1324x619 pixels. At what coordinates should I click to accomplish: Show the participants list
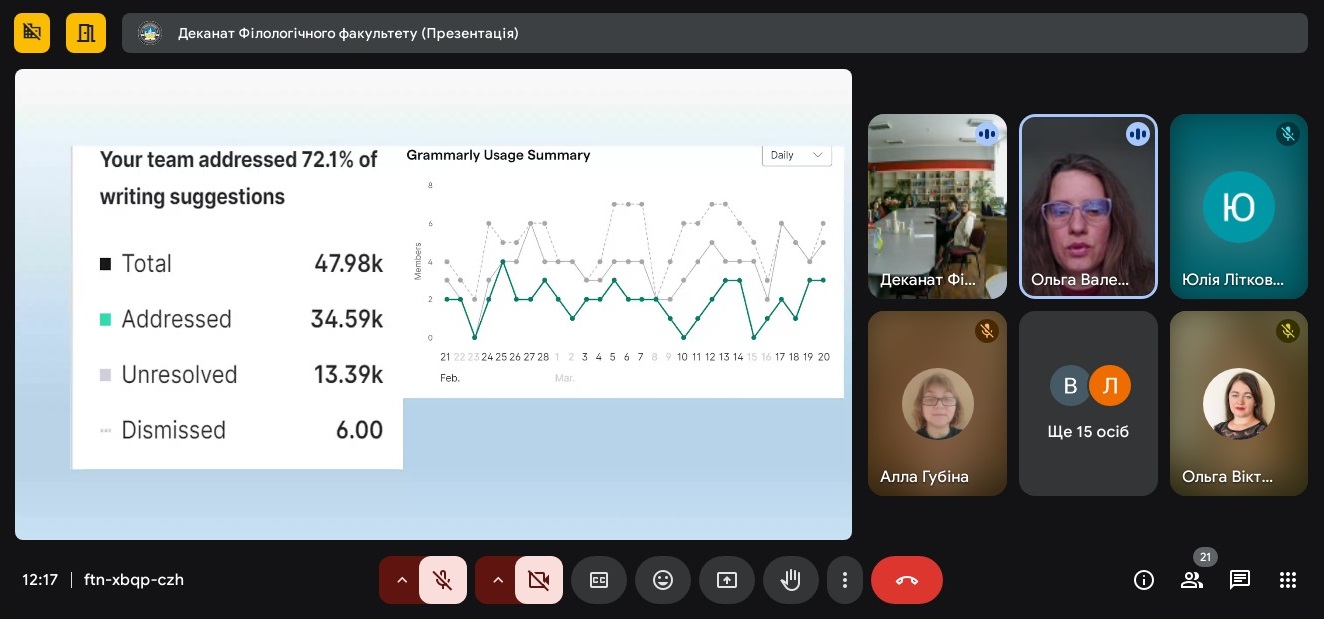(x=1192, y=580)
